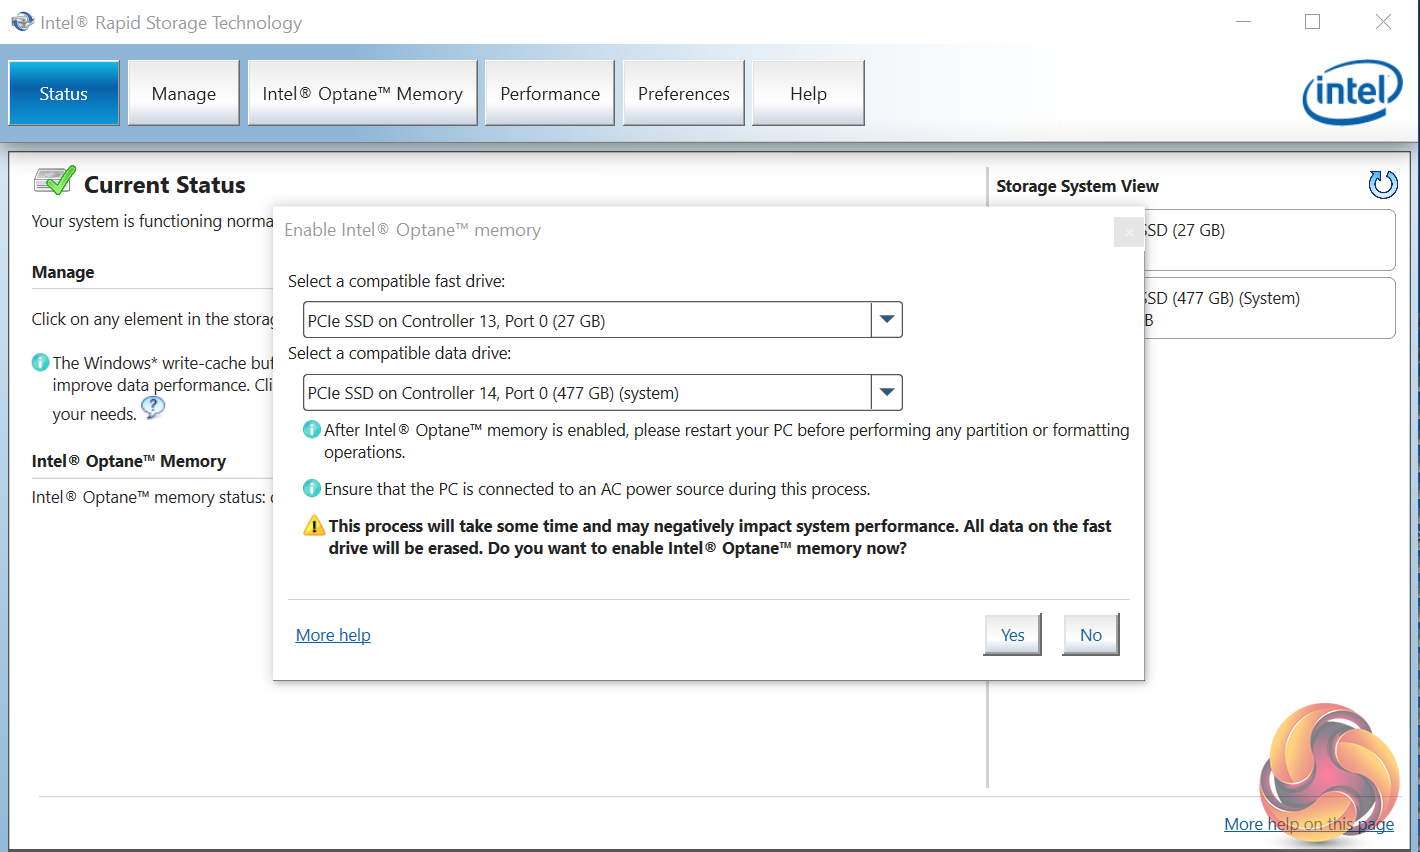Click the refresh icon in Storage System View

1383,184
